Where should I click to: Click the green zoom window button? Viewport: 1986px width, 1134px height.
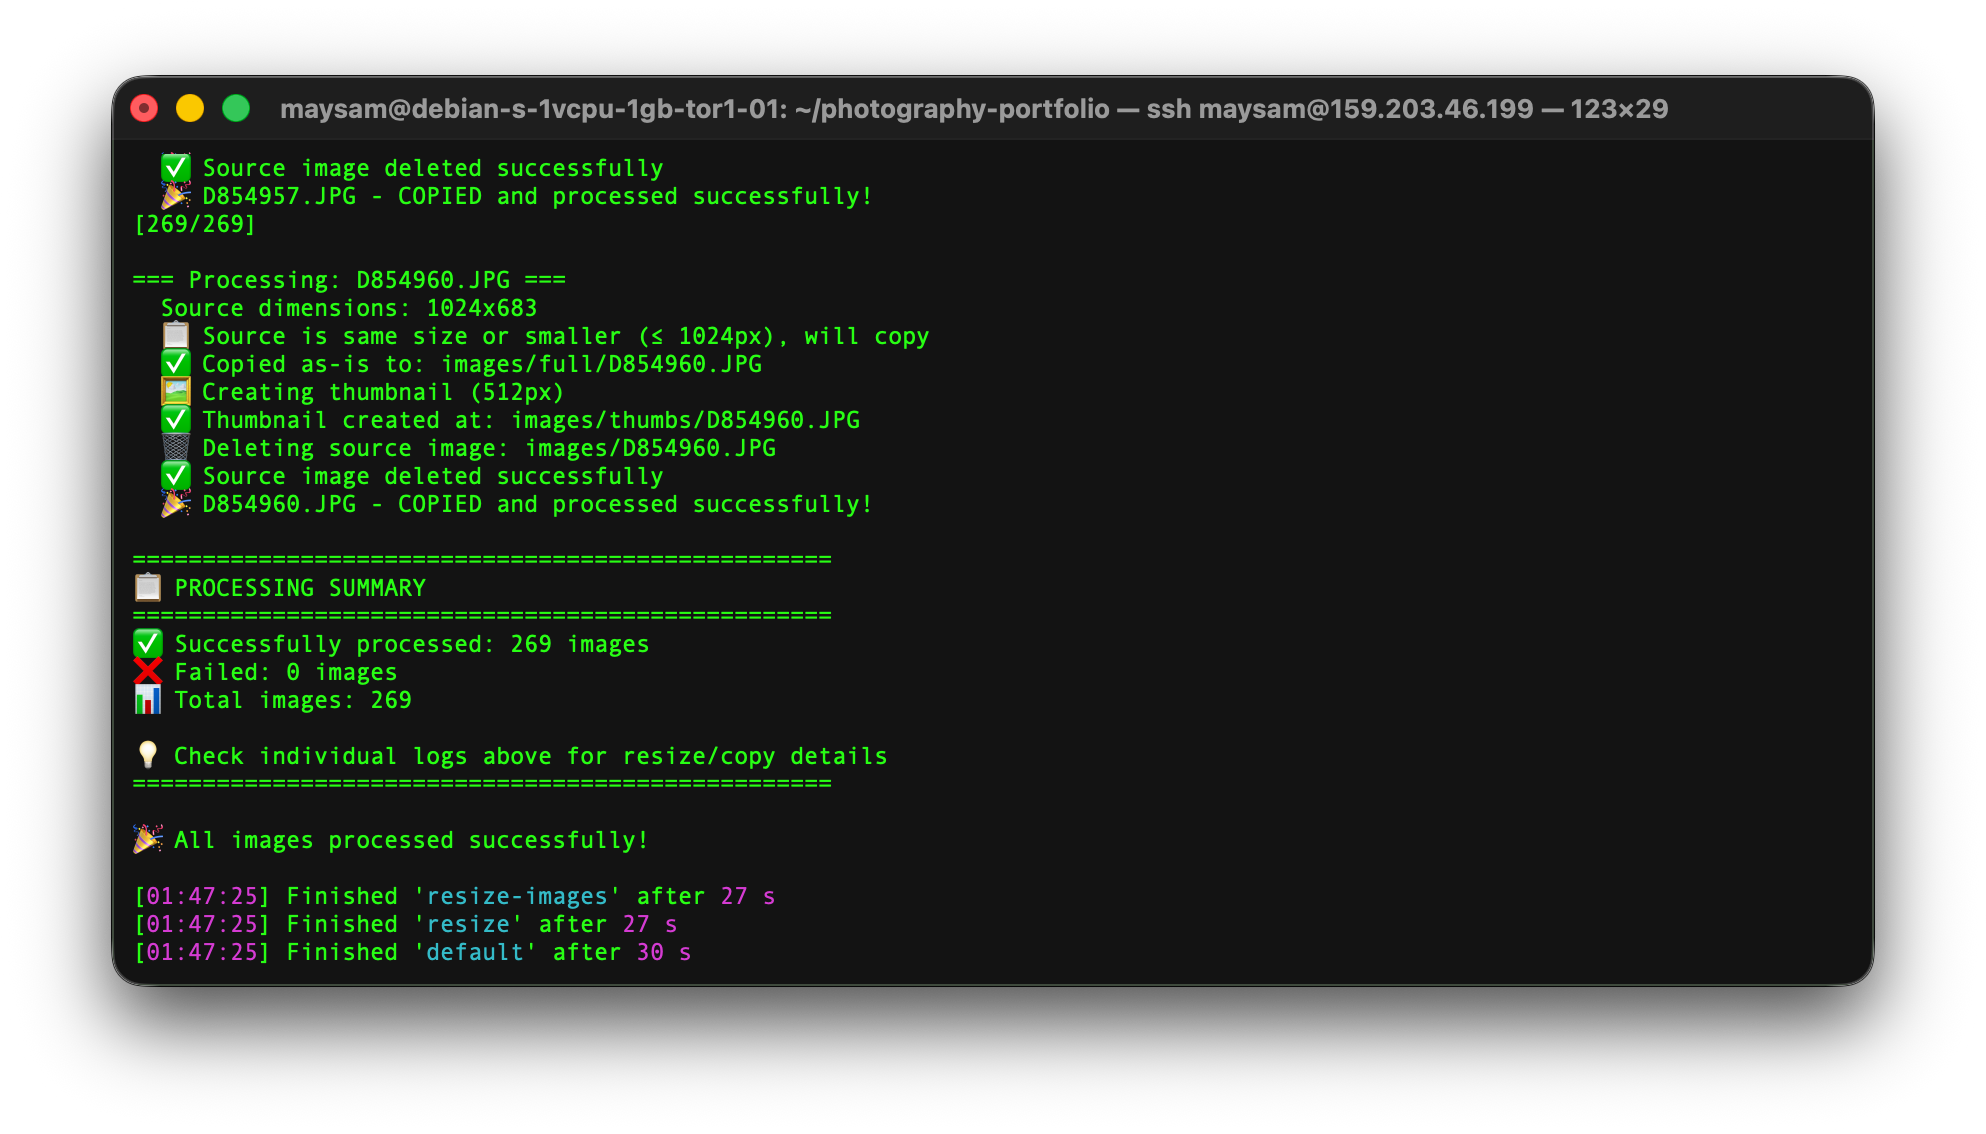click(236, 108)
